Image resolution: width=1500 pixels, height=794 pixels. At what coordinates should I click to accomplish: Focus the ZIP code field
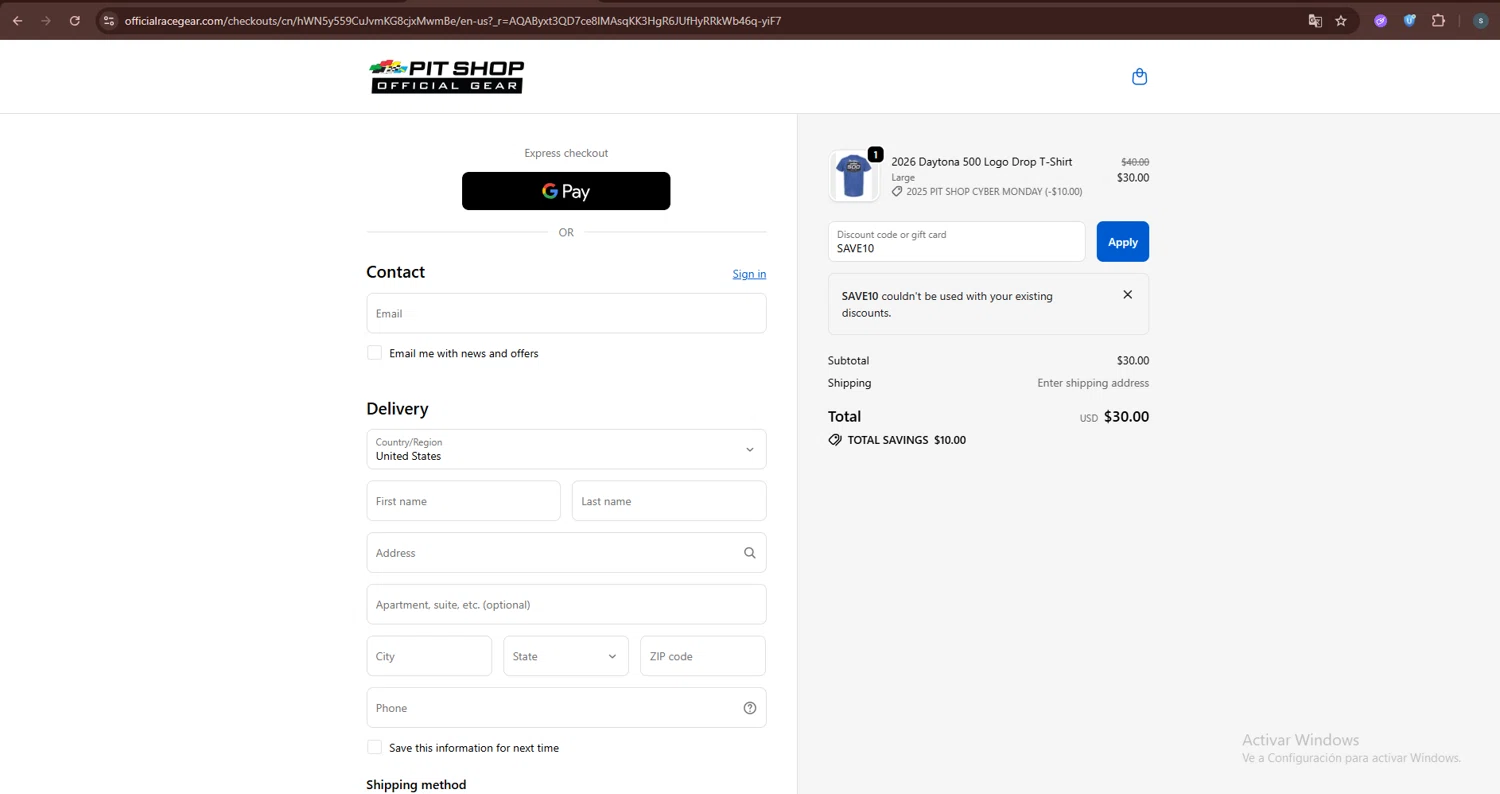coord(703,656)
